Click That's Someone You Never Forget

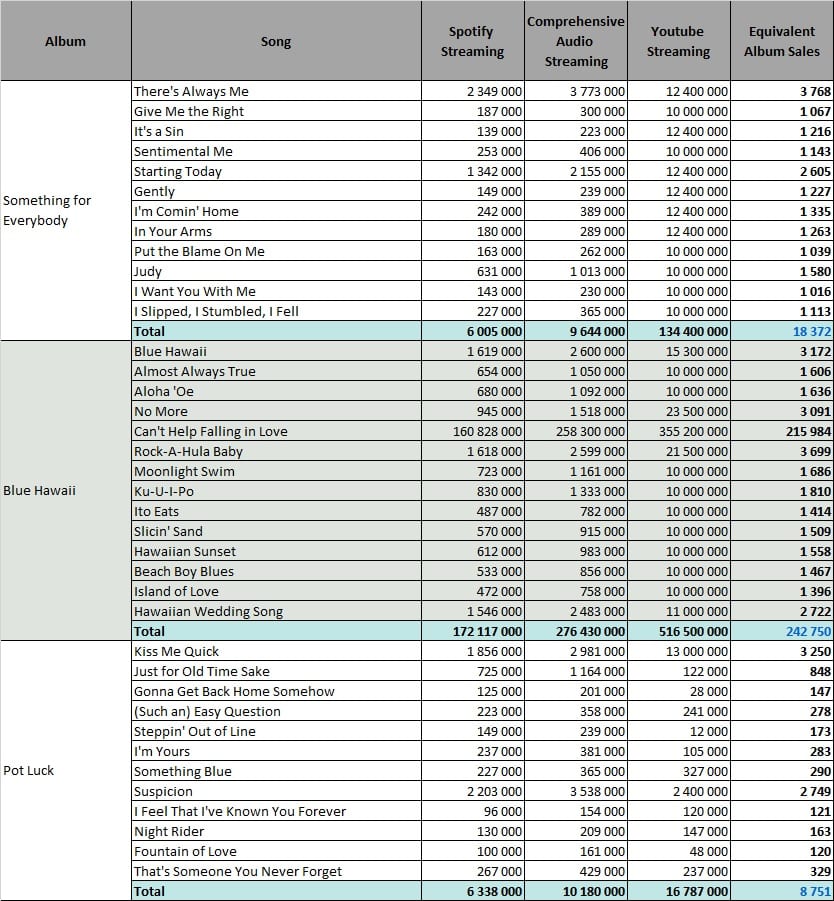tap(276, 871)
